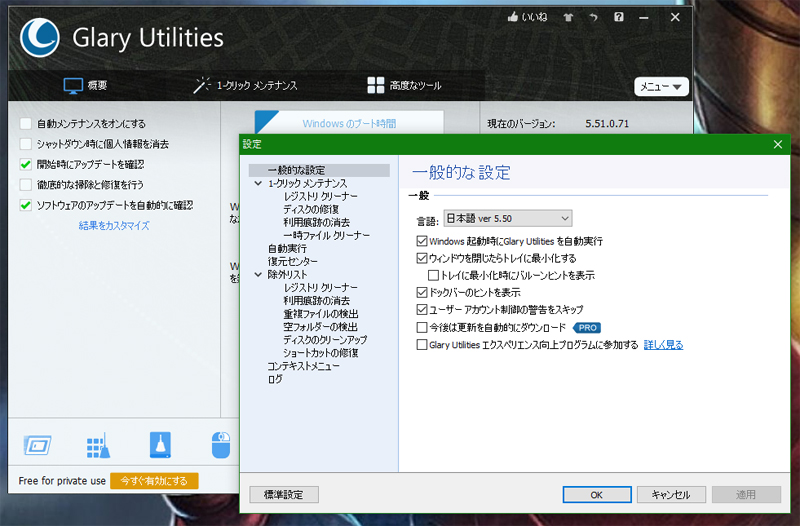Check エクスペリエンス向上プログラムに参加する box
This screenshot has width=800, height=526.
(x=422, y=345)
